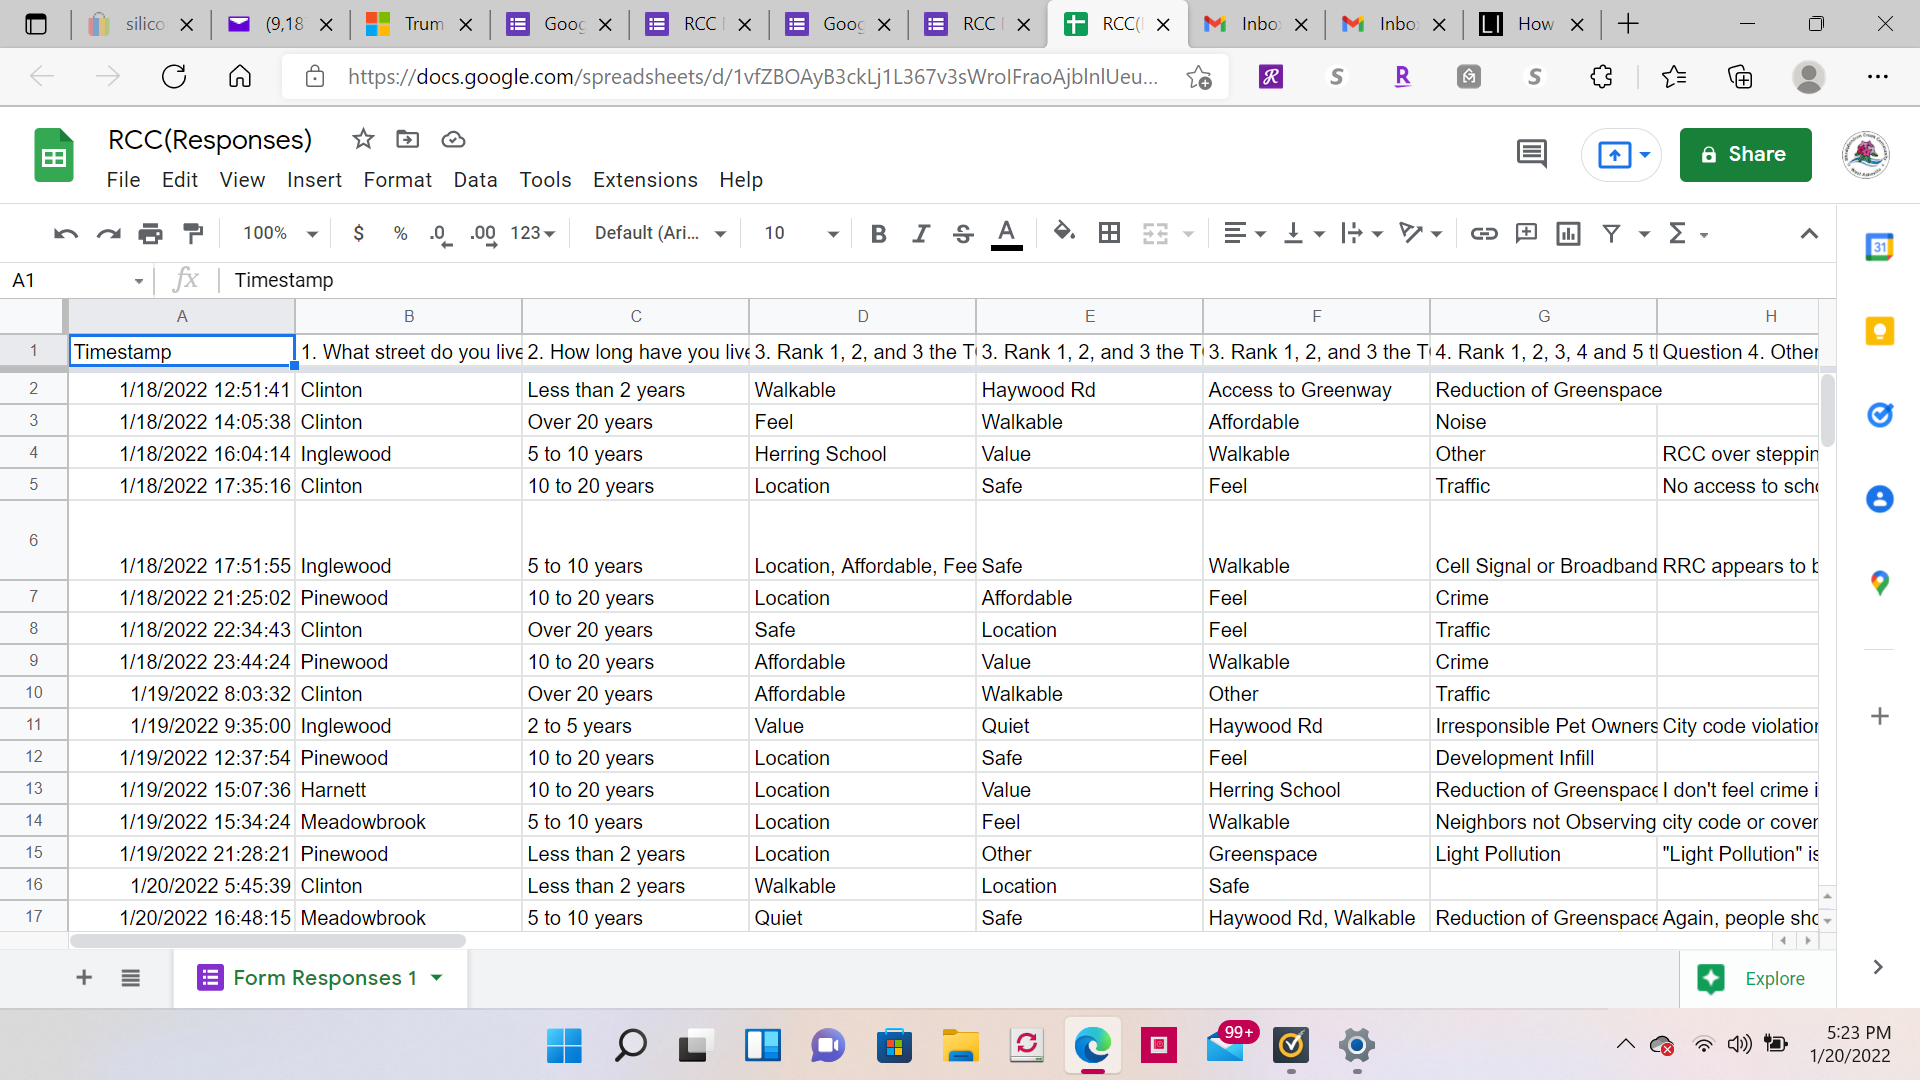
Task: Insert a chart using toolbar icon
Action: tap(1568, 233)
